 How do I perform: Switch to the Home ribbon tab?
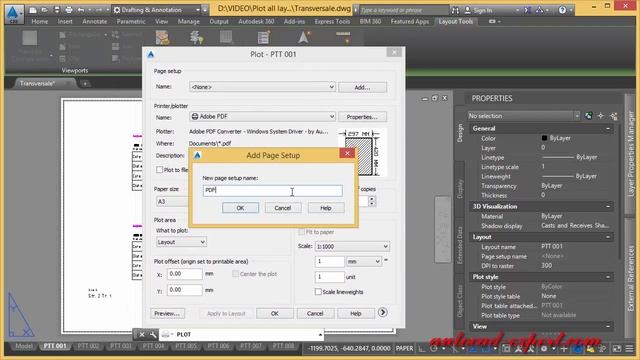pos(40,21)
